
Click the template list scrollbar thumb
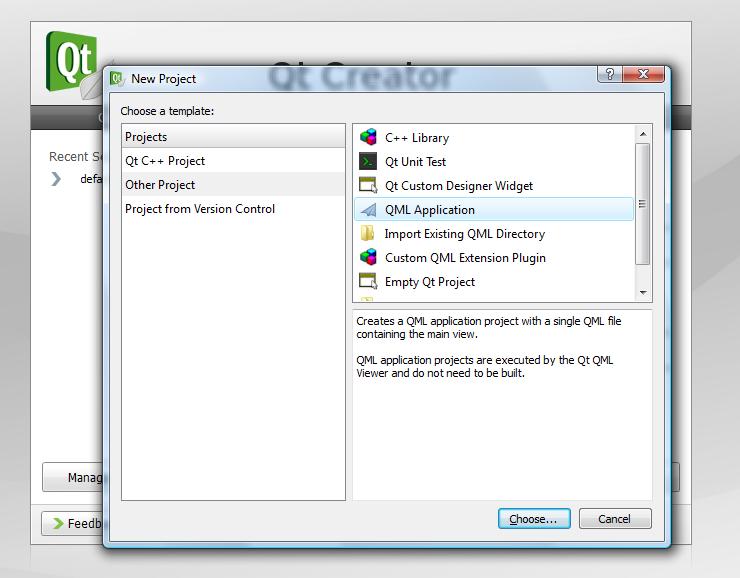[643, 204]
